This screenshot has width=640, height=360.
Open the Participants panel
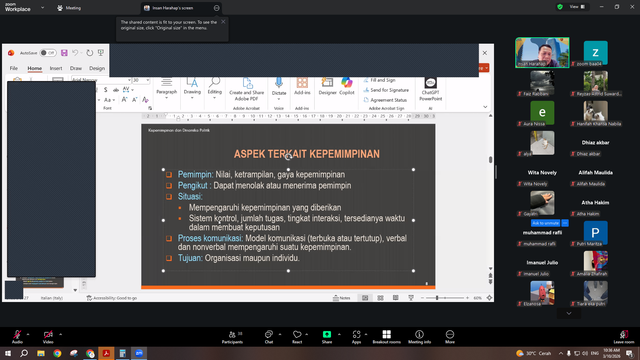point(232,337)
